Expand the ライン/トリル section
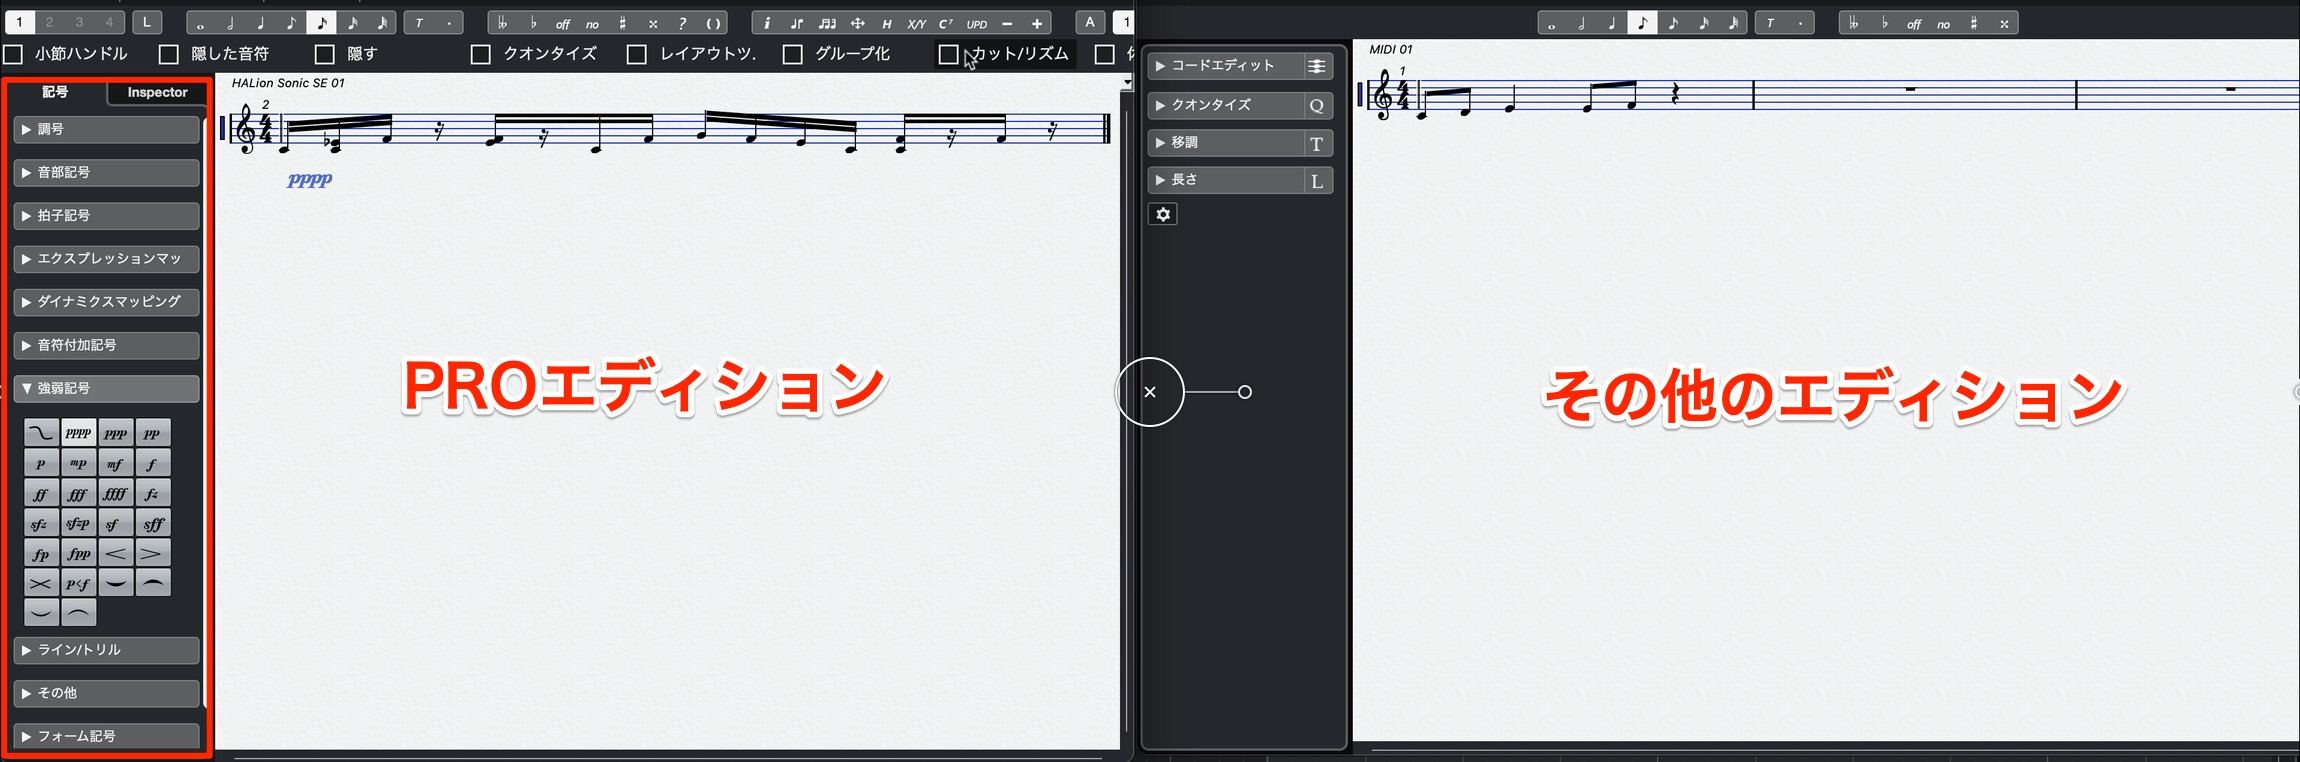This screenshot has height=762, width=2300. tap(107, 650)
